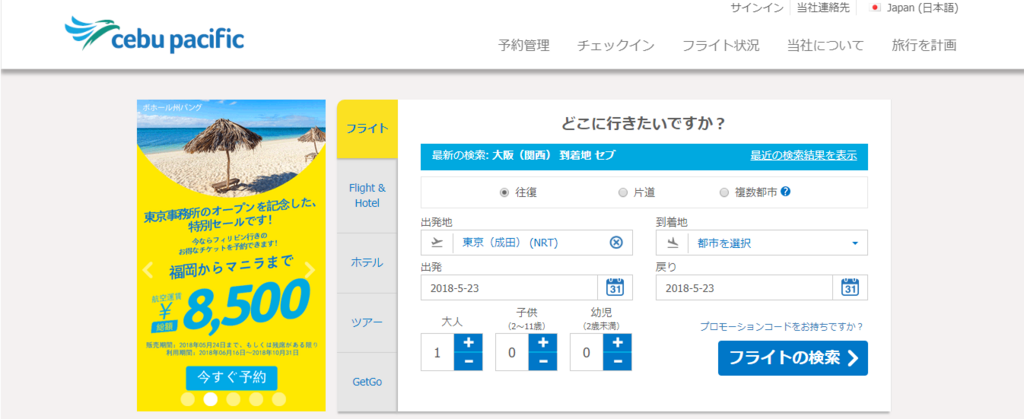This screenshot has width=1024, height=419.
Task: Click the 子供 count value field
Action: tap(512, 352)
